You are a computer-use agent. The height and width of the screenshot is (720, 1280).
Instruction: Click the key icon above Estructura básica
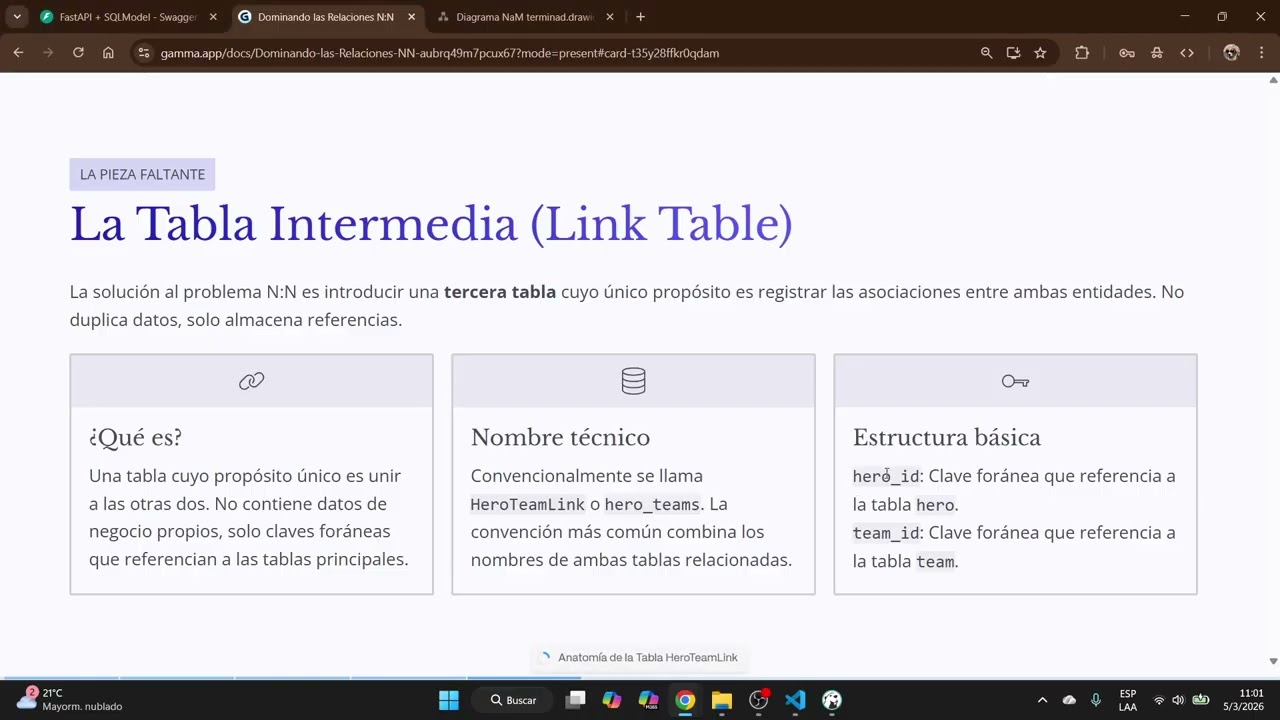point(1015,381)
